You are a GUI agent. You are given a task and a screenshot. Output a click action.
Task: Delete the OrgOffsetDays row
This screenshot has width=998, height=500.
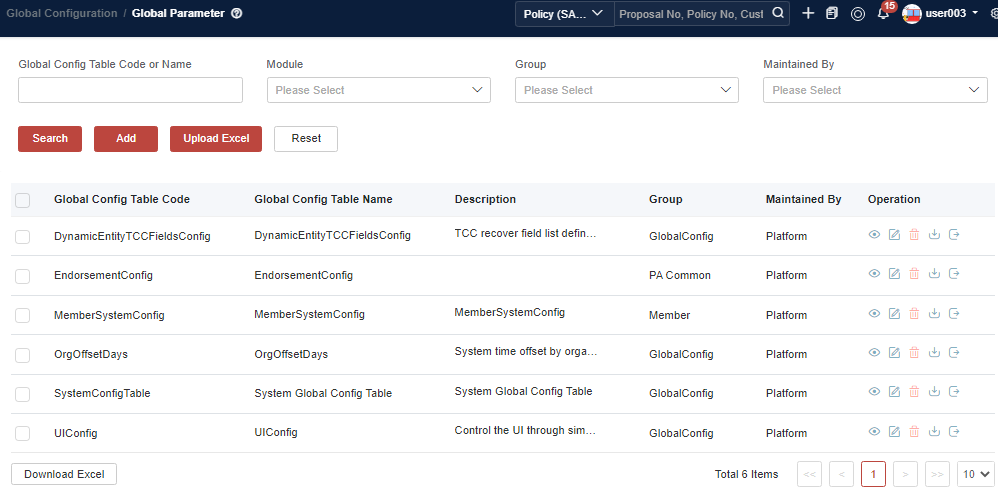tap(914, 352)
